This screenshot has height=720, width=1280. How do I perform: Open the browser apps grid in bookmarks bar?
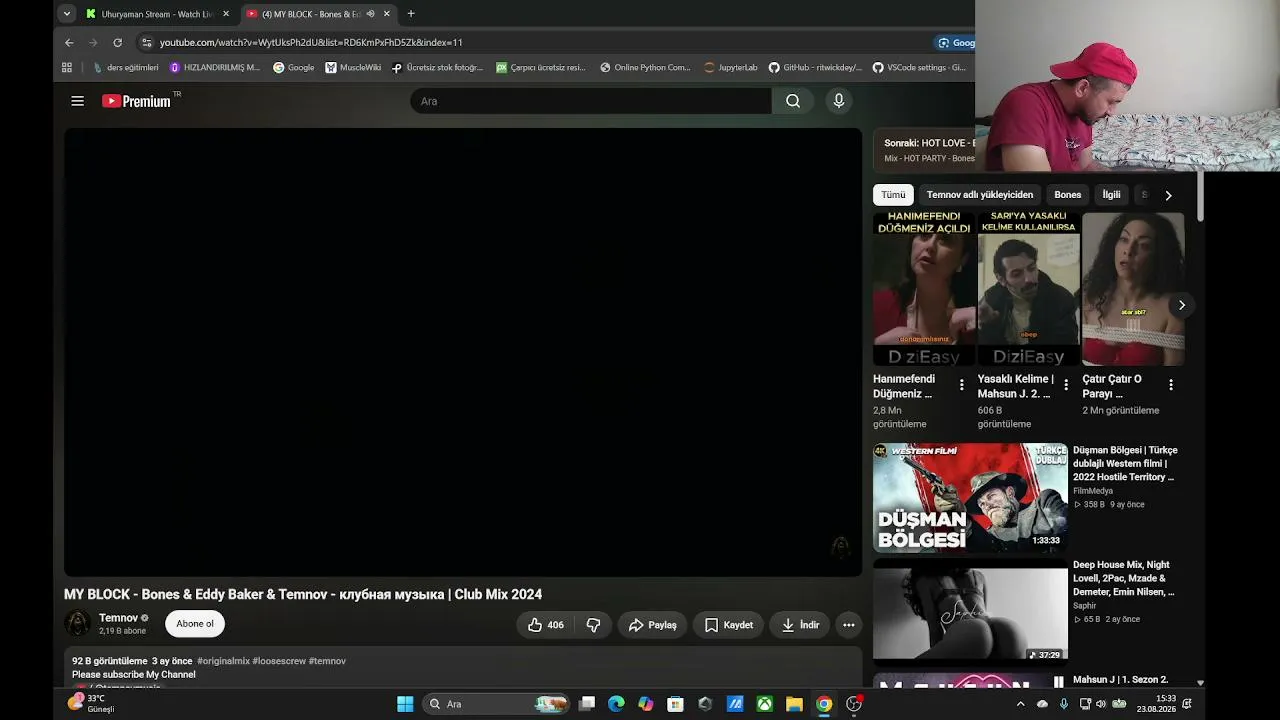(67, 68)
